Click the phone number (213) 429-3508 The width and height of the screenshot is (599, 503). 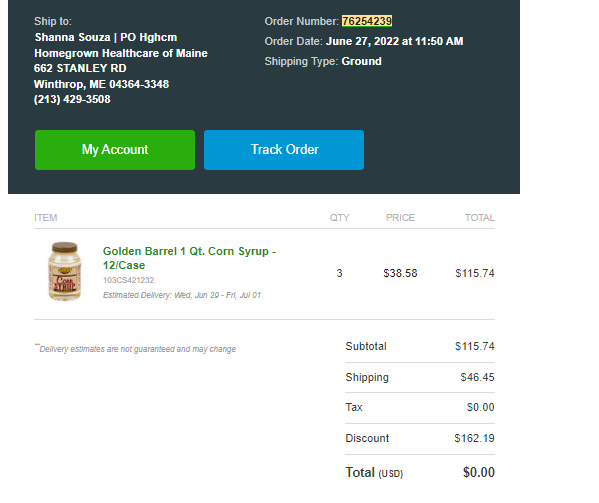click(72, 99)
